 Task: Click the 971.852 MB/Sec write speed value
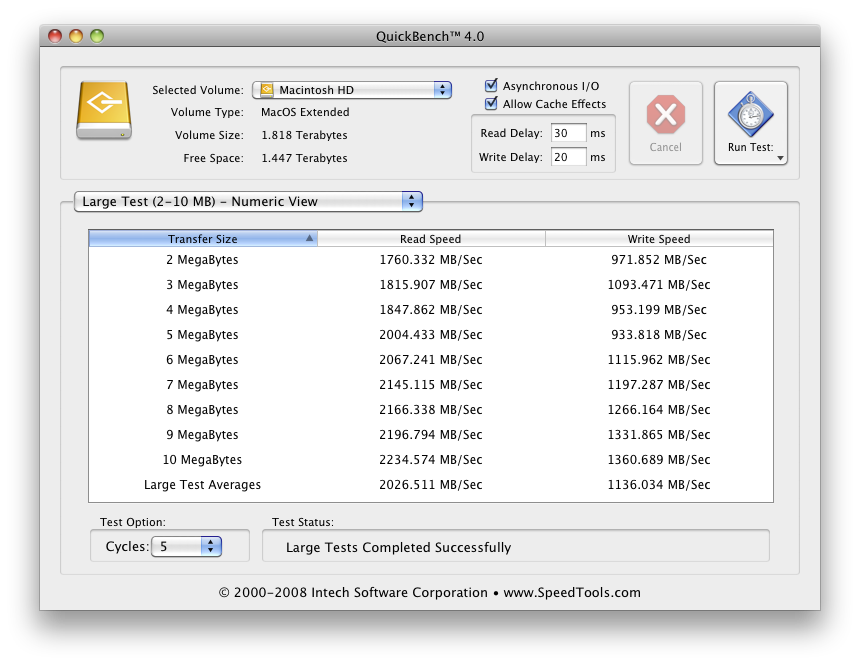(659, 260)
